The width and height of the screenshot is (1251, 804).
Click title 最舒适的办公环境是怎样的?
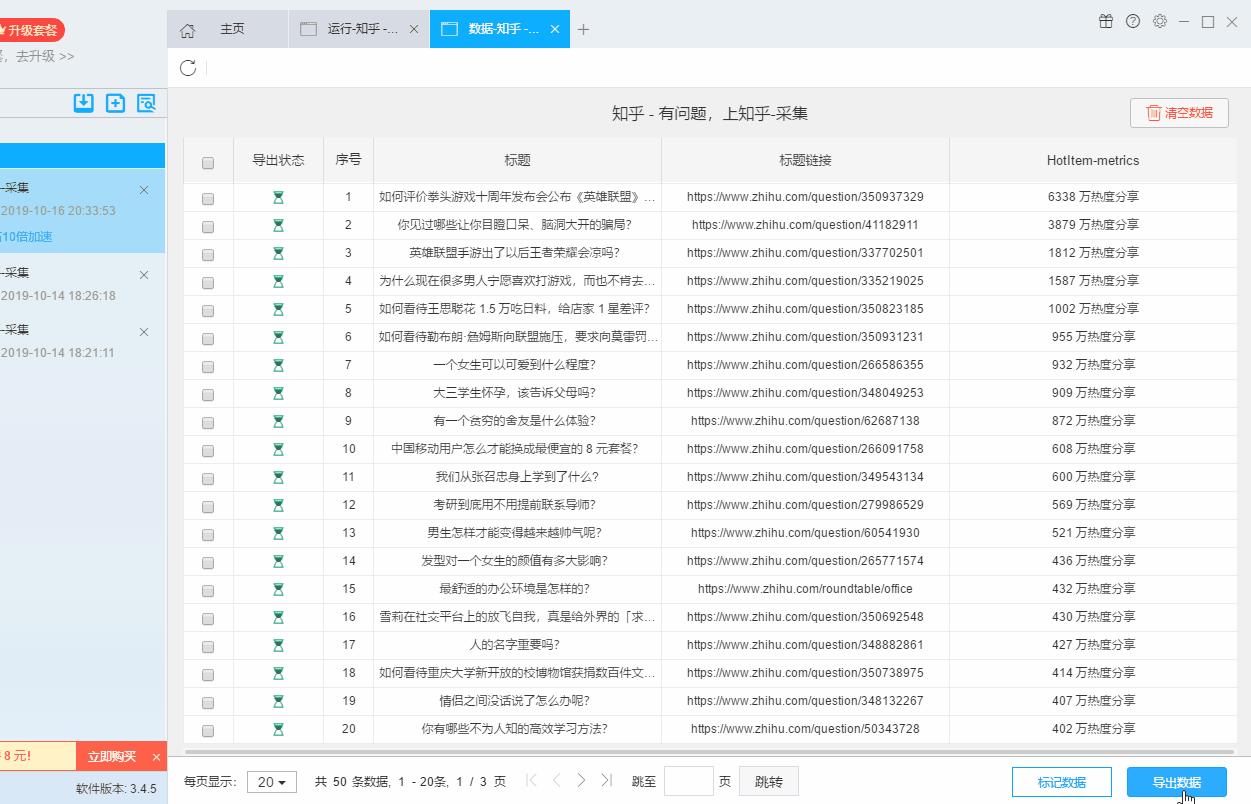click(514, 589)
